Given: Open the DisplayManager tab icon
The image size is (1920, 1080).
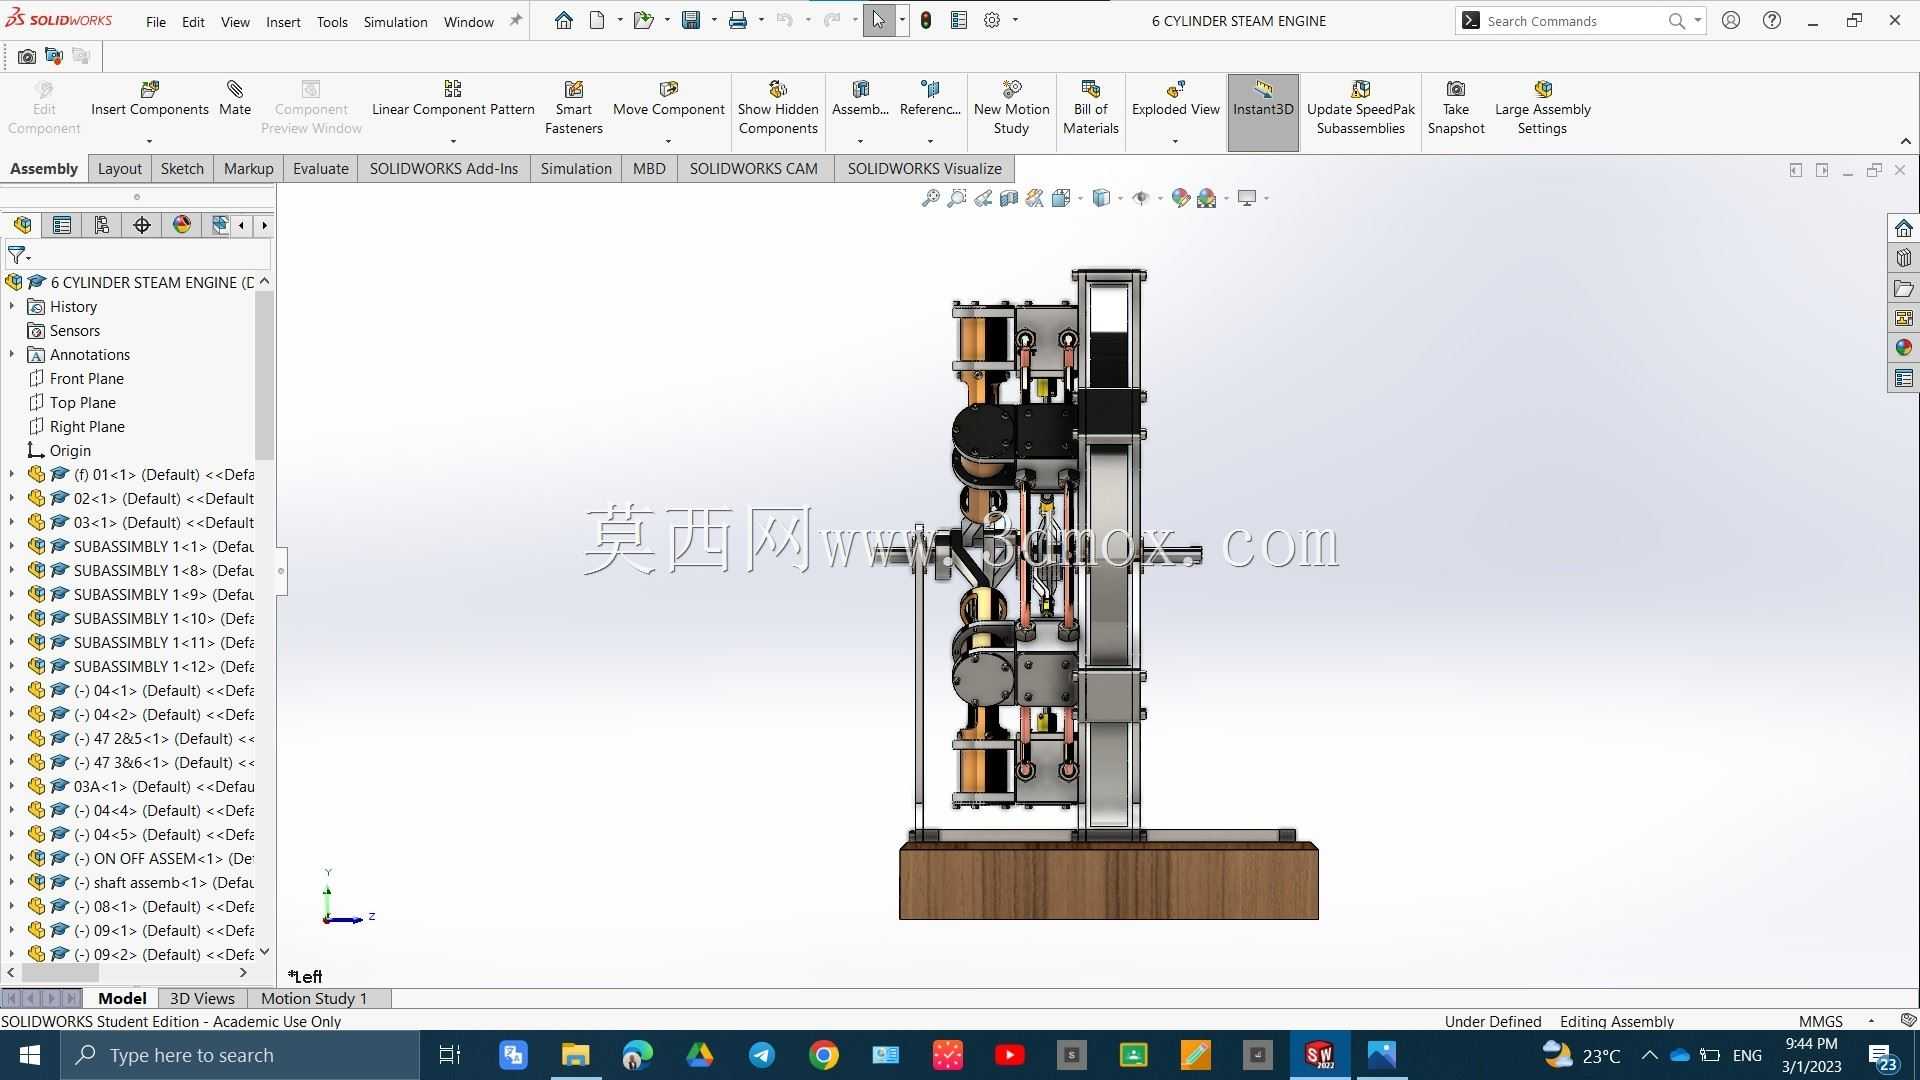Looking at the screenshot, I should pyautogui.click(x=182, y=225).
